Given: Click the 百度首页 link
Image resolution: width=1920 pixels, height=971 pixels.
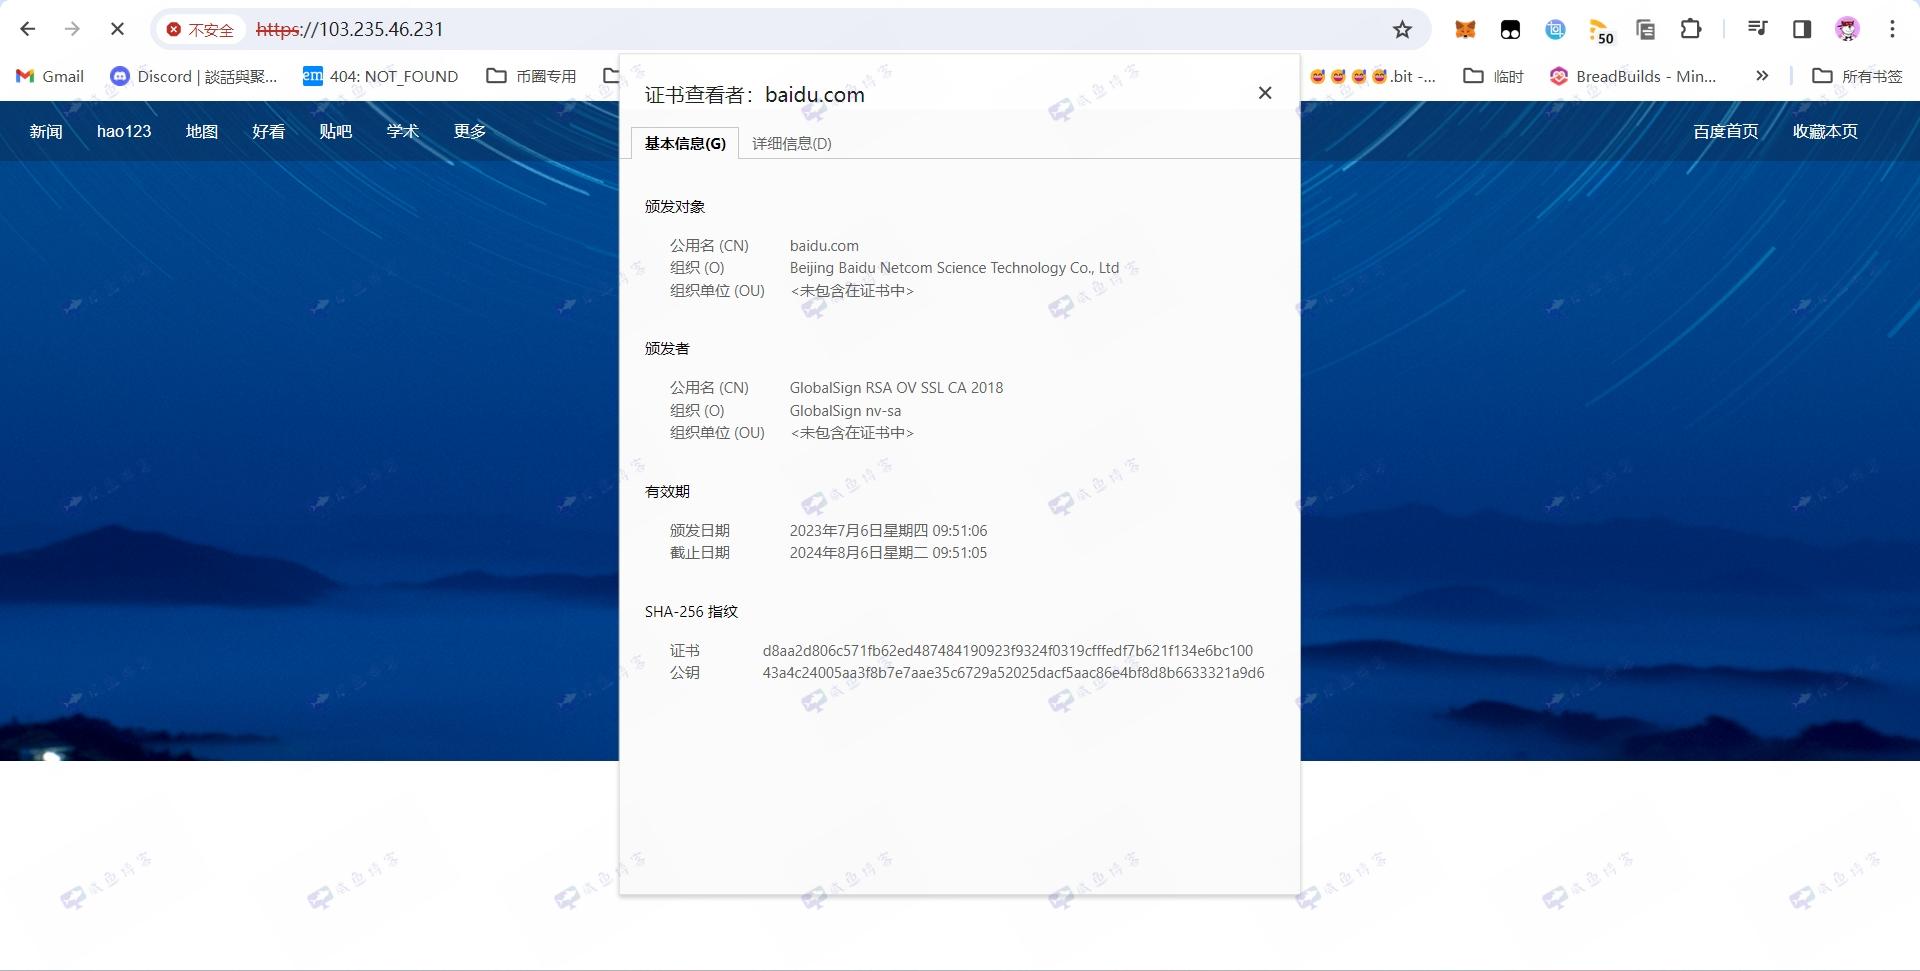Looking at the screenshot, I should 1726,131.
